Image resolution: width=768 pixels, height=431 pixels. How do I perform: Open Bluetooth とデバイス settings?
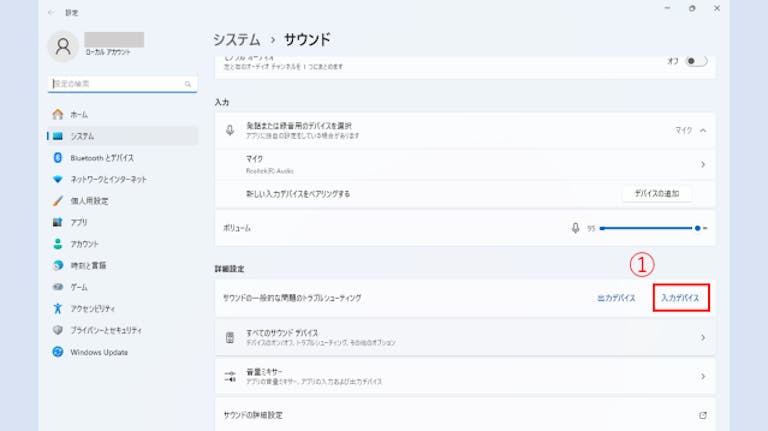[122, 158]
